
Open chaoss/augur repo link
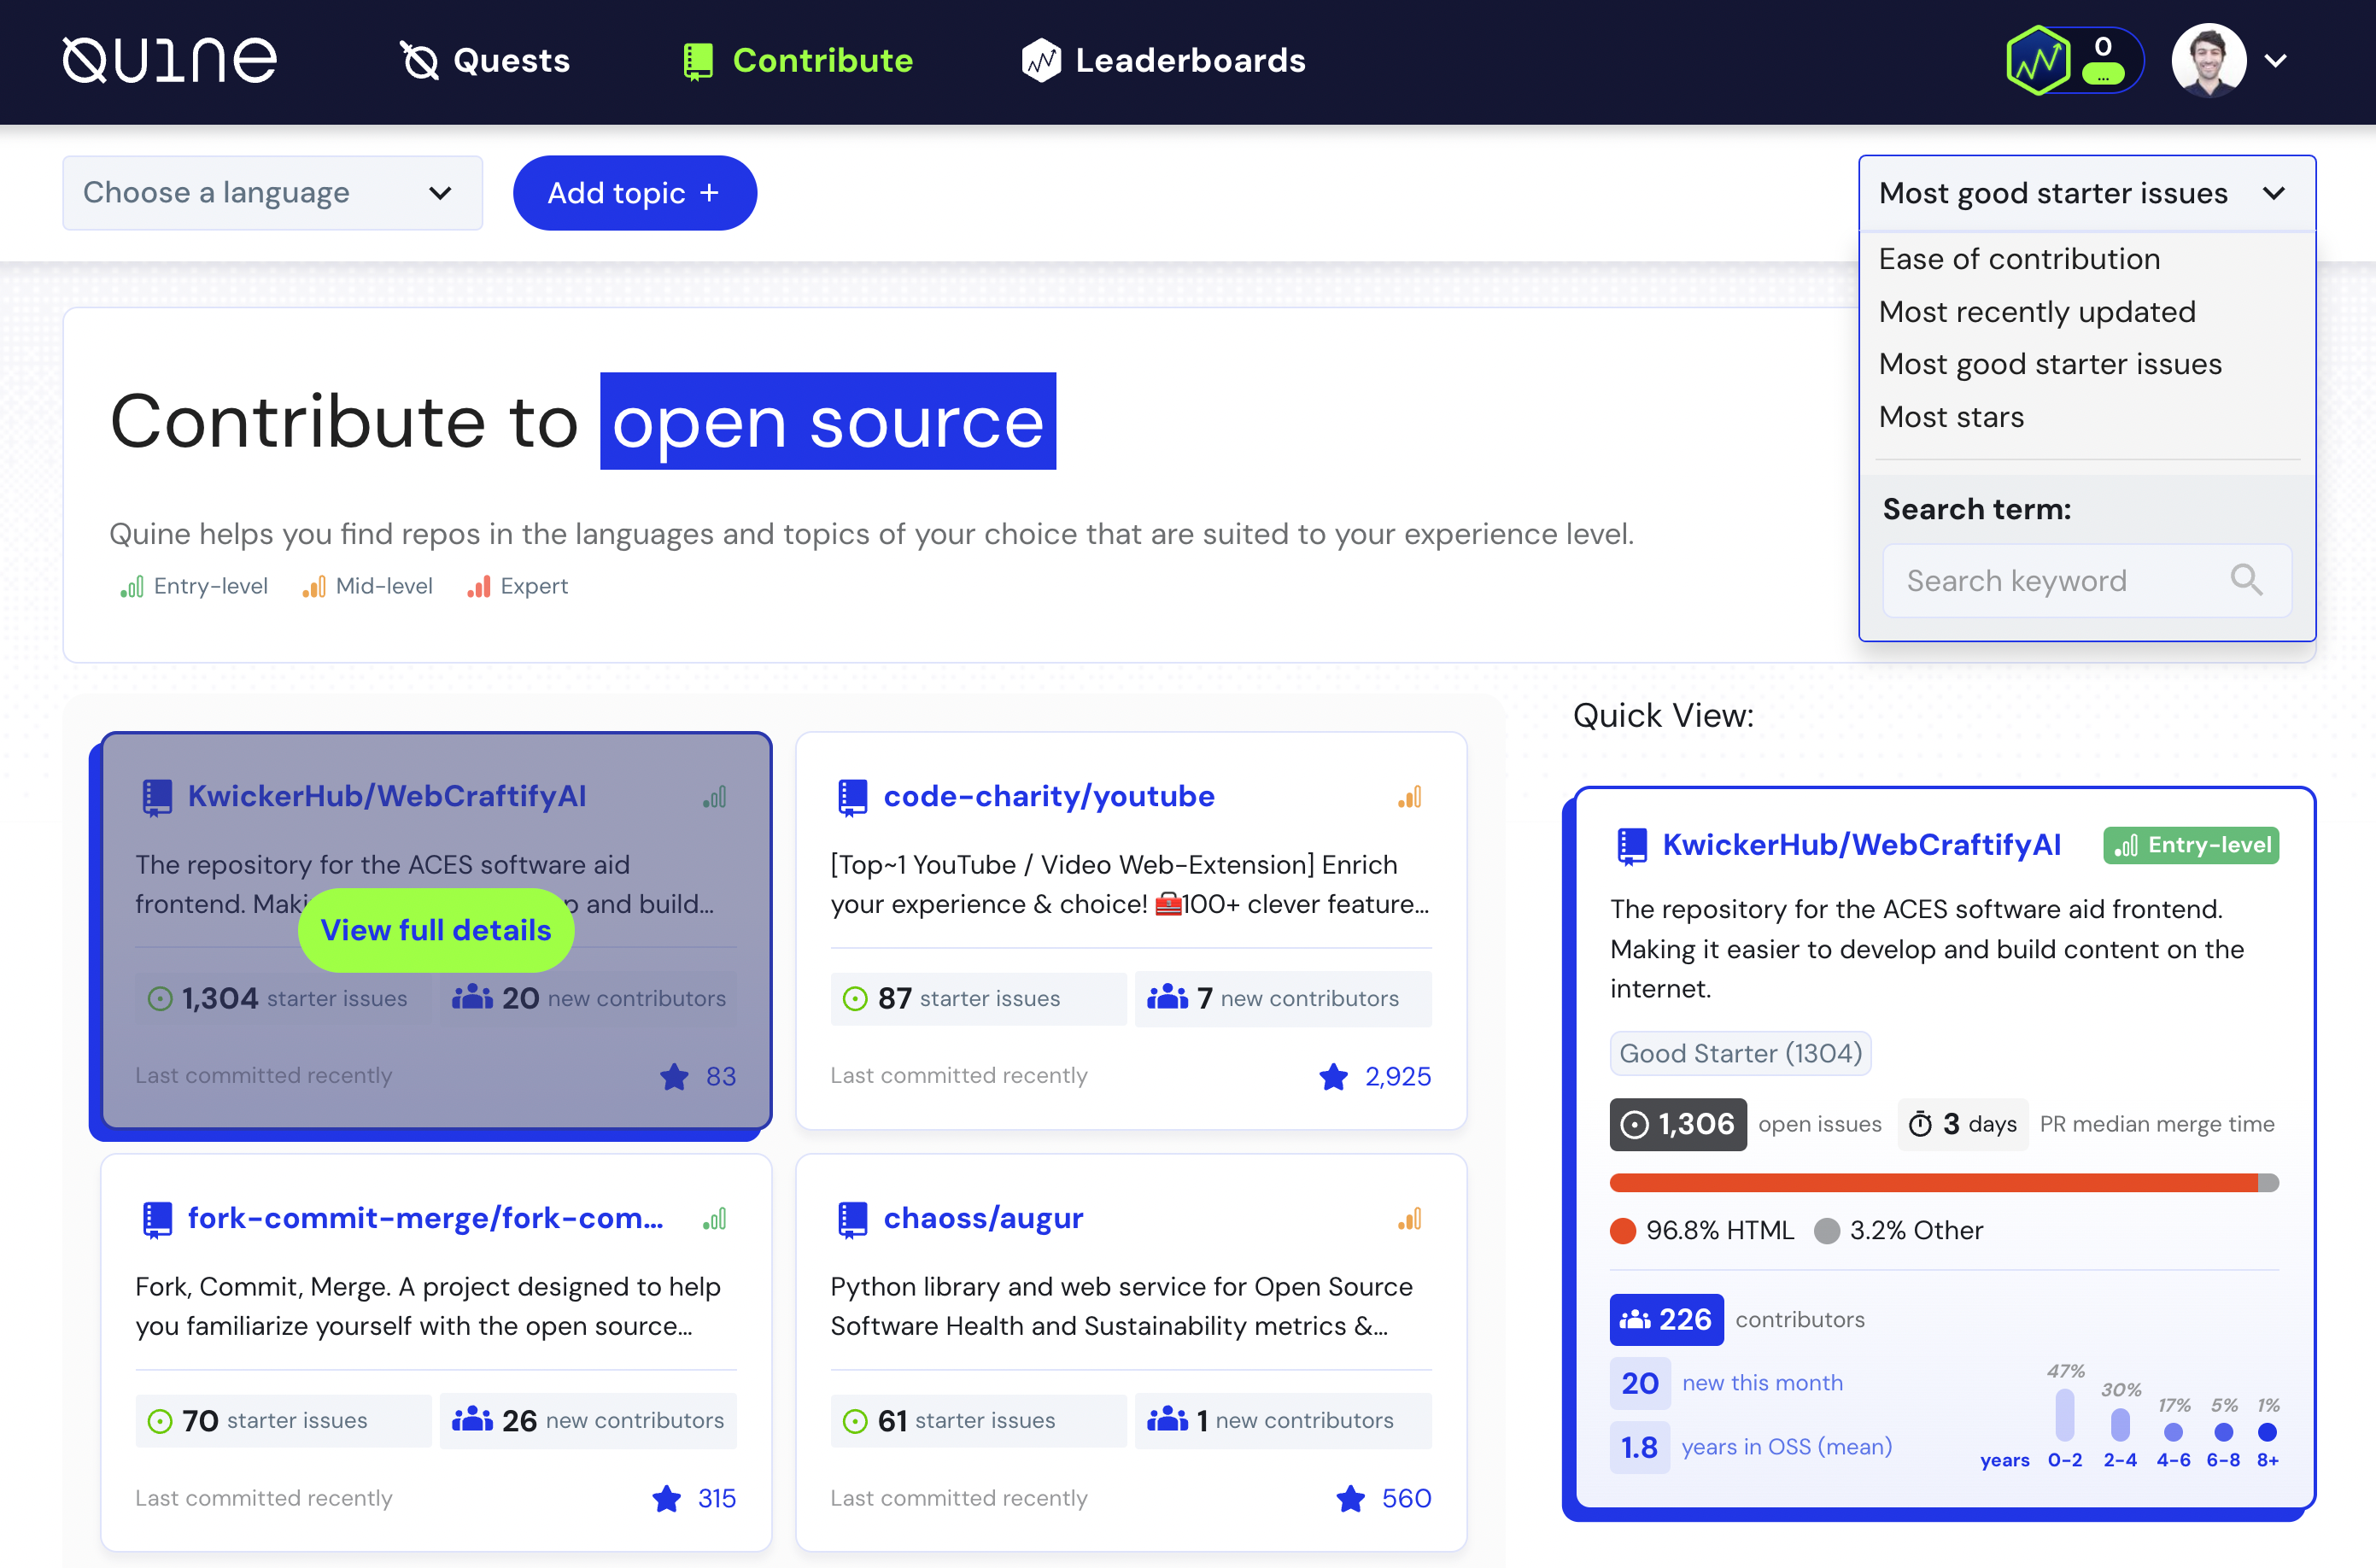983,1218
